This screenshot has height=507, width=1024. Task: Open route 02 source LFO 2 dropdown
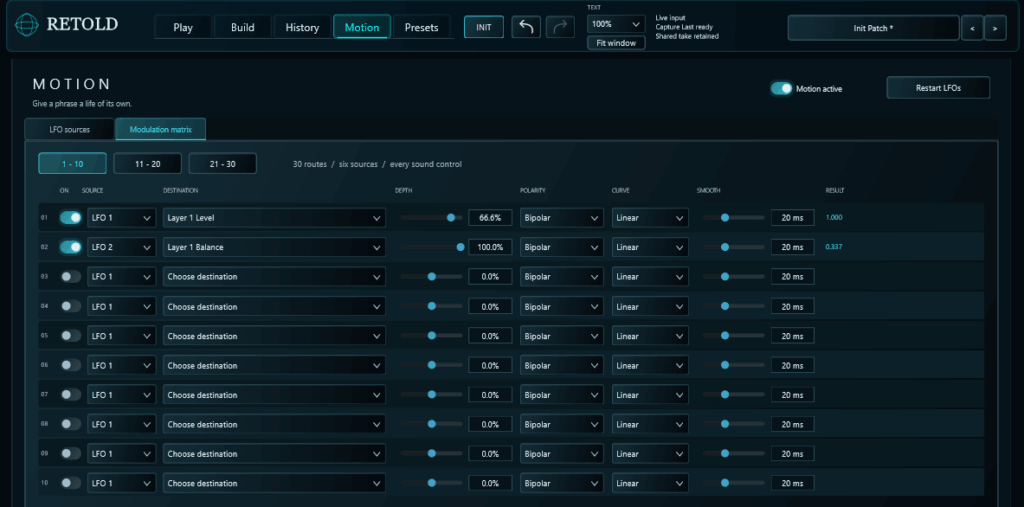[x=121, y=247]
